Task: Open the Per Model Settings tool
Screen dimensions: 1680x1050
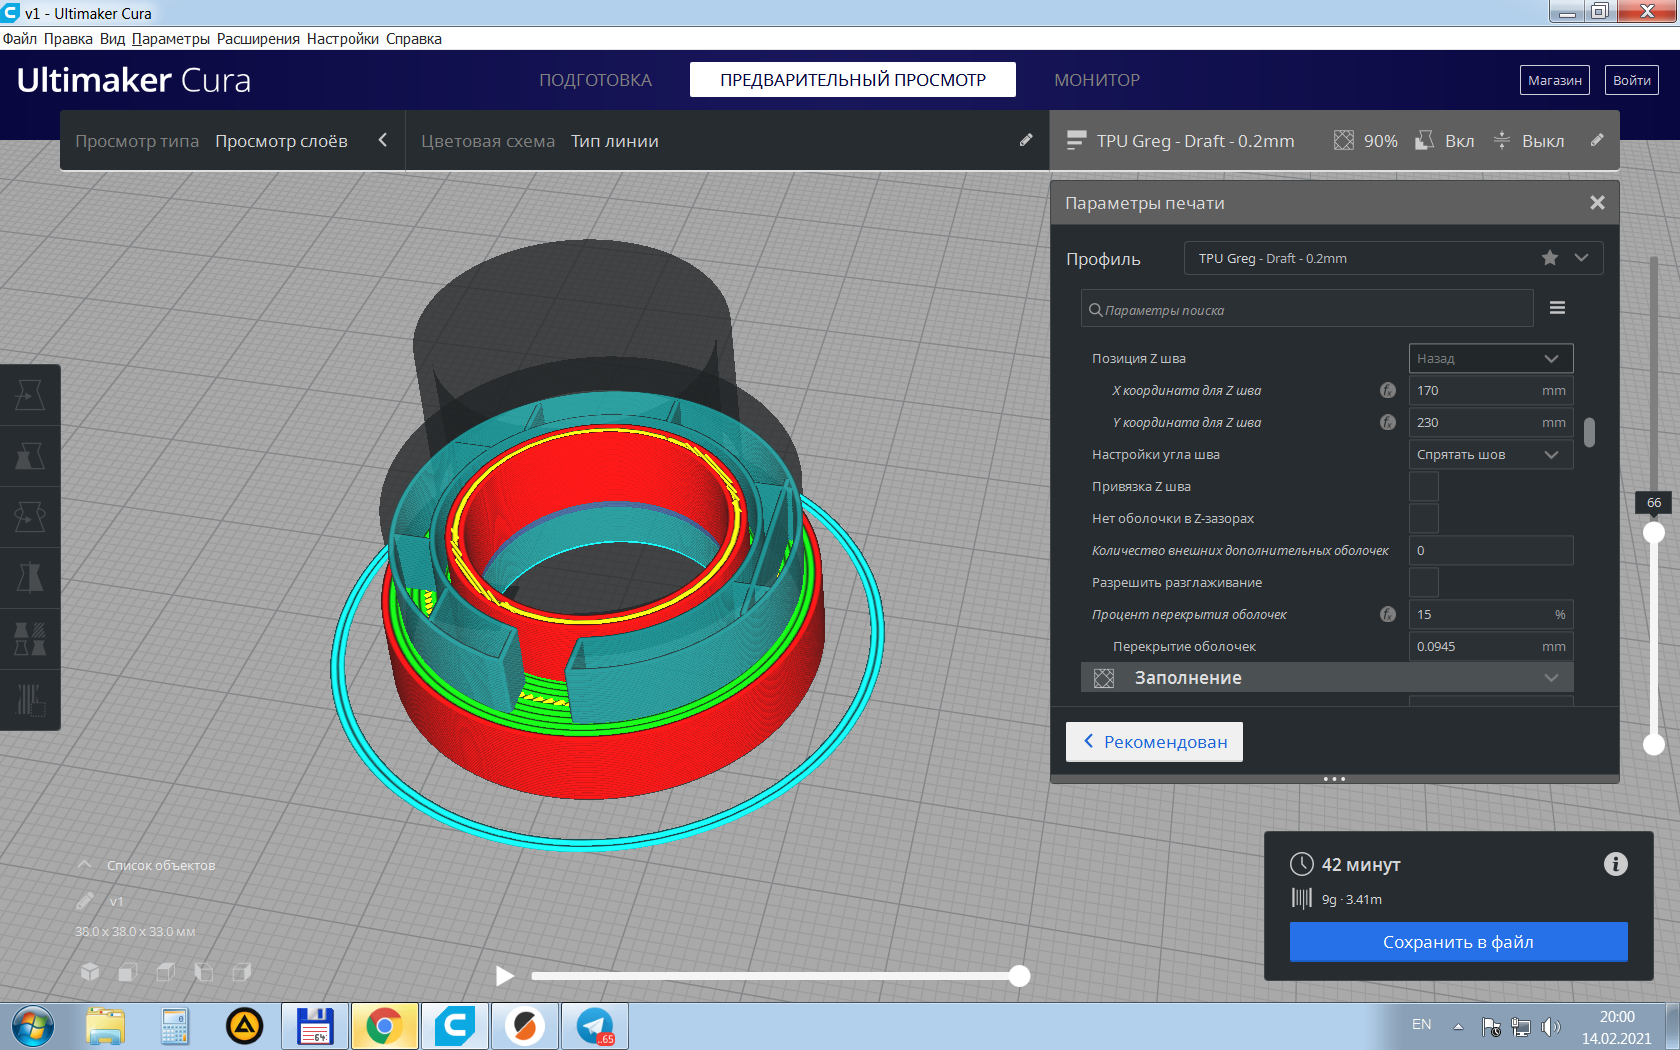Action: click(30, 639)
